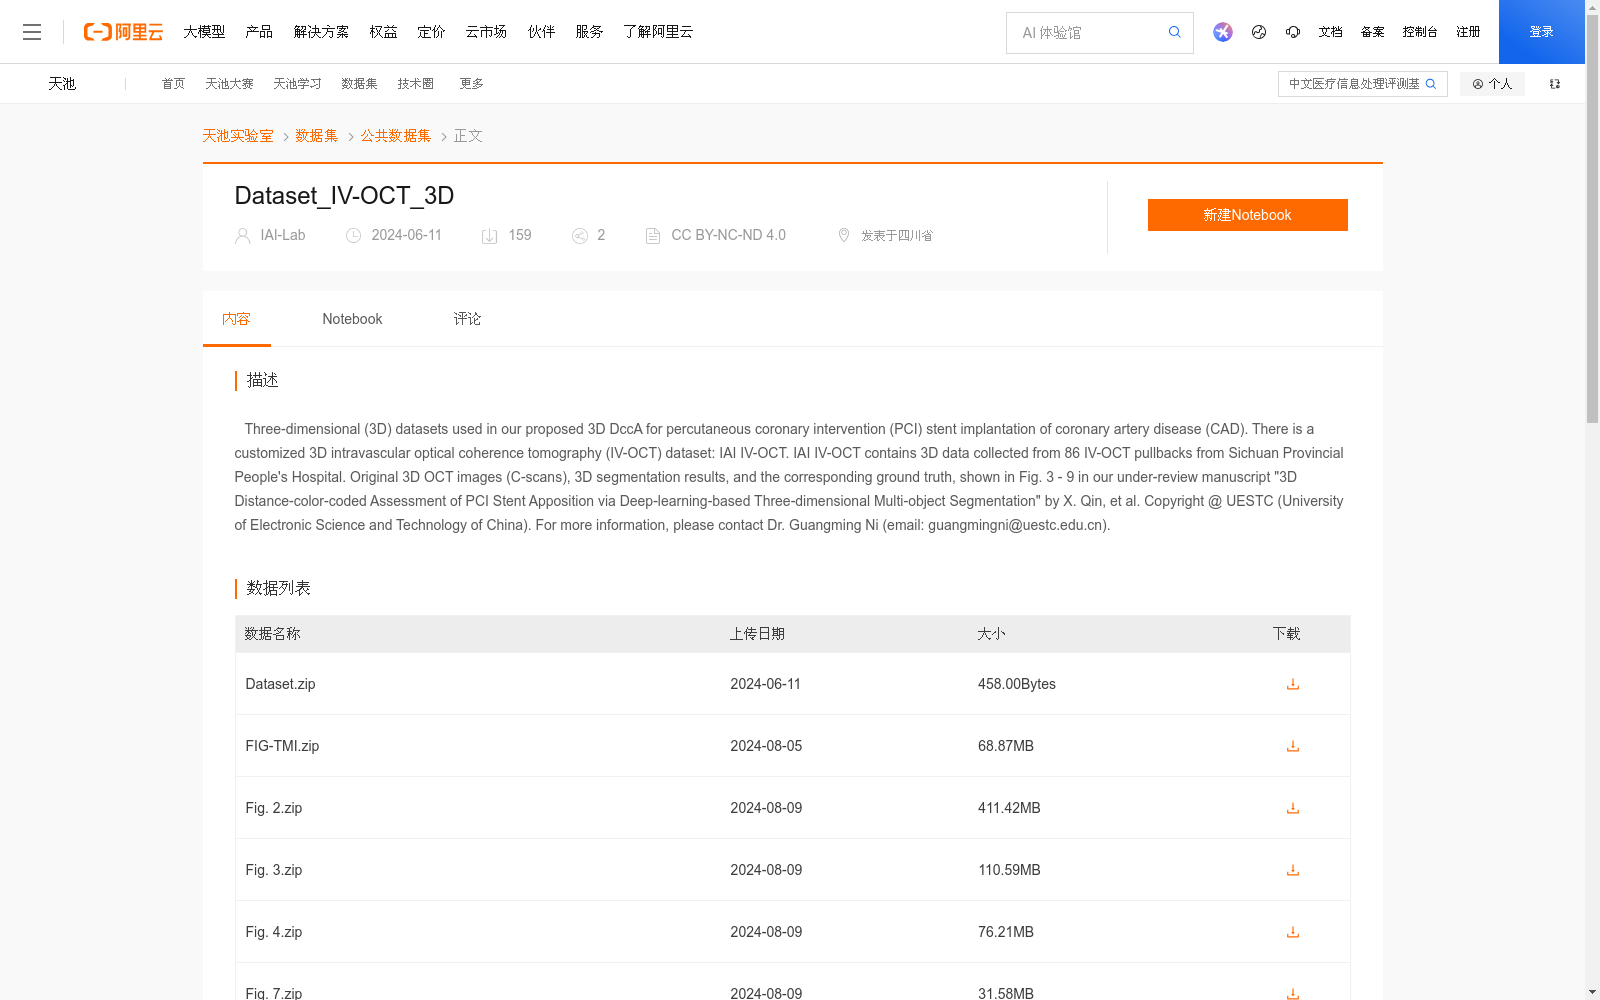
Task: Click the Dataset.zip file name
Action: coord(280,684)
